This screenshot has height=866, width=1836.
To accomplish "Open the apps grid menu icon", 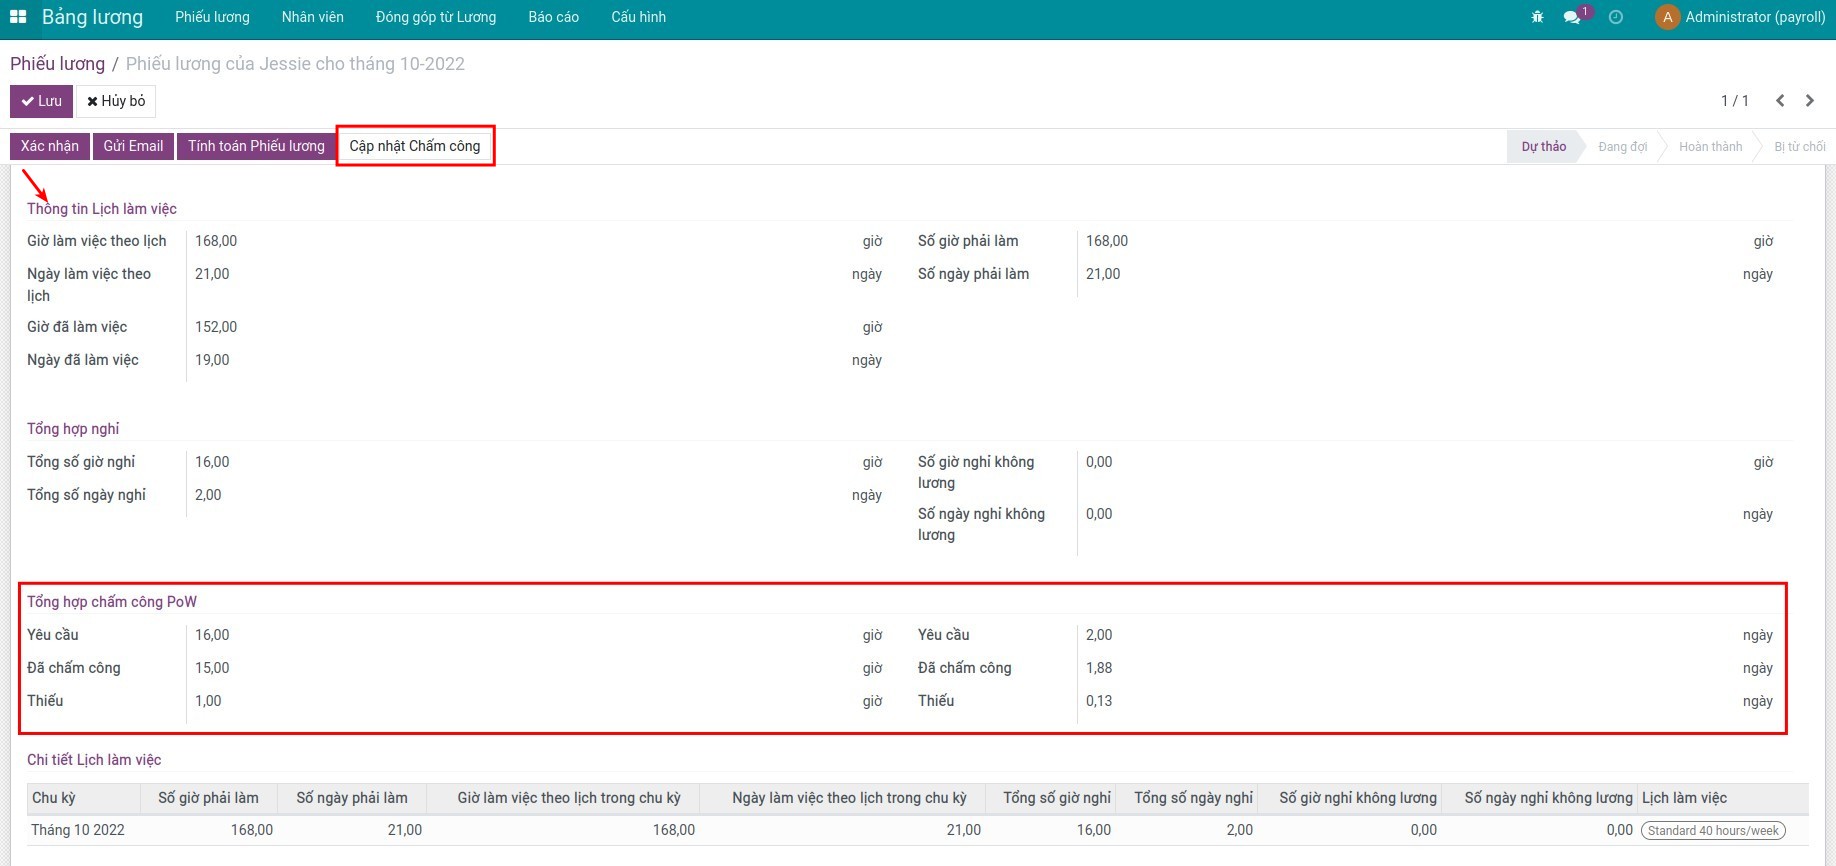I will point(18,17).
